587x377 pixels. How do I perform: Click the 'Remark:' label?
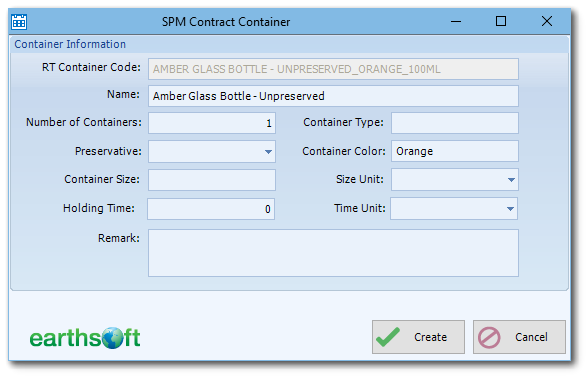coord(119,238)
